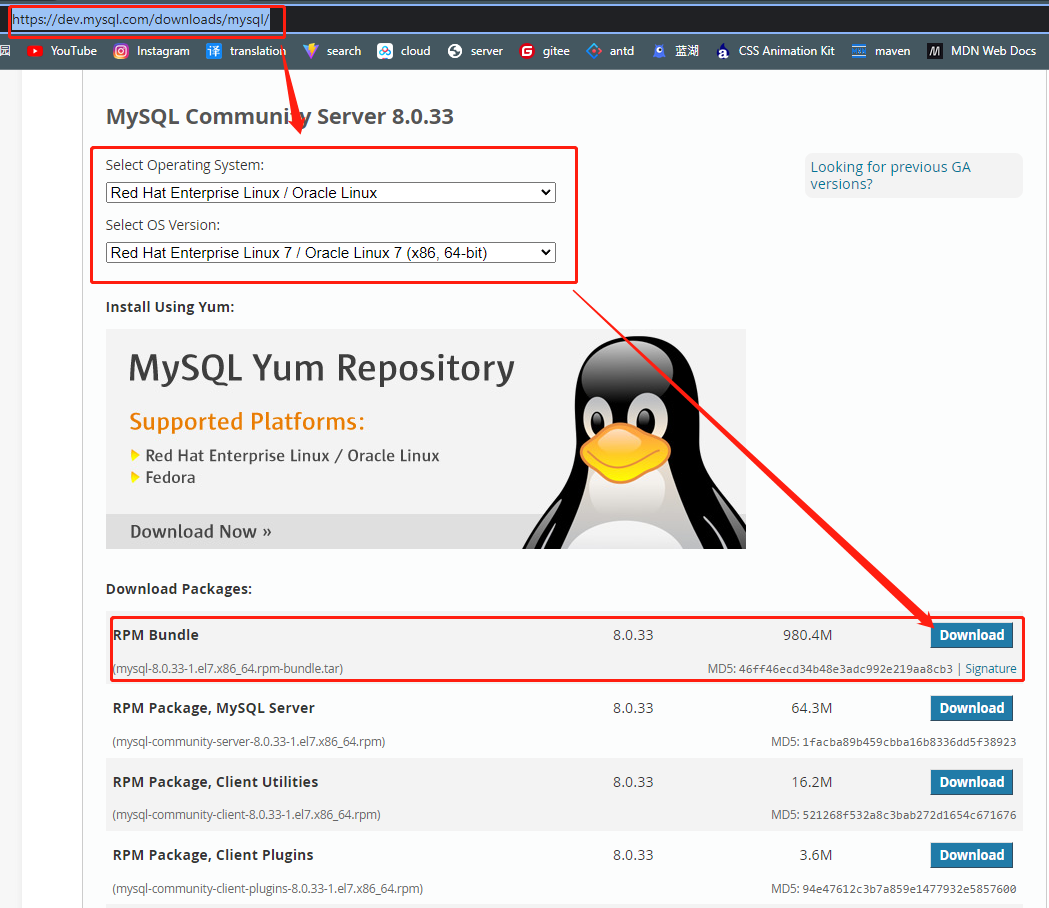Viewport: 1049px width, 908px height.
Task: Open the Signature link for RPM Bundle
Action: pos(990,668)
